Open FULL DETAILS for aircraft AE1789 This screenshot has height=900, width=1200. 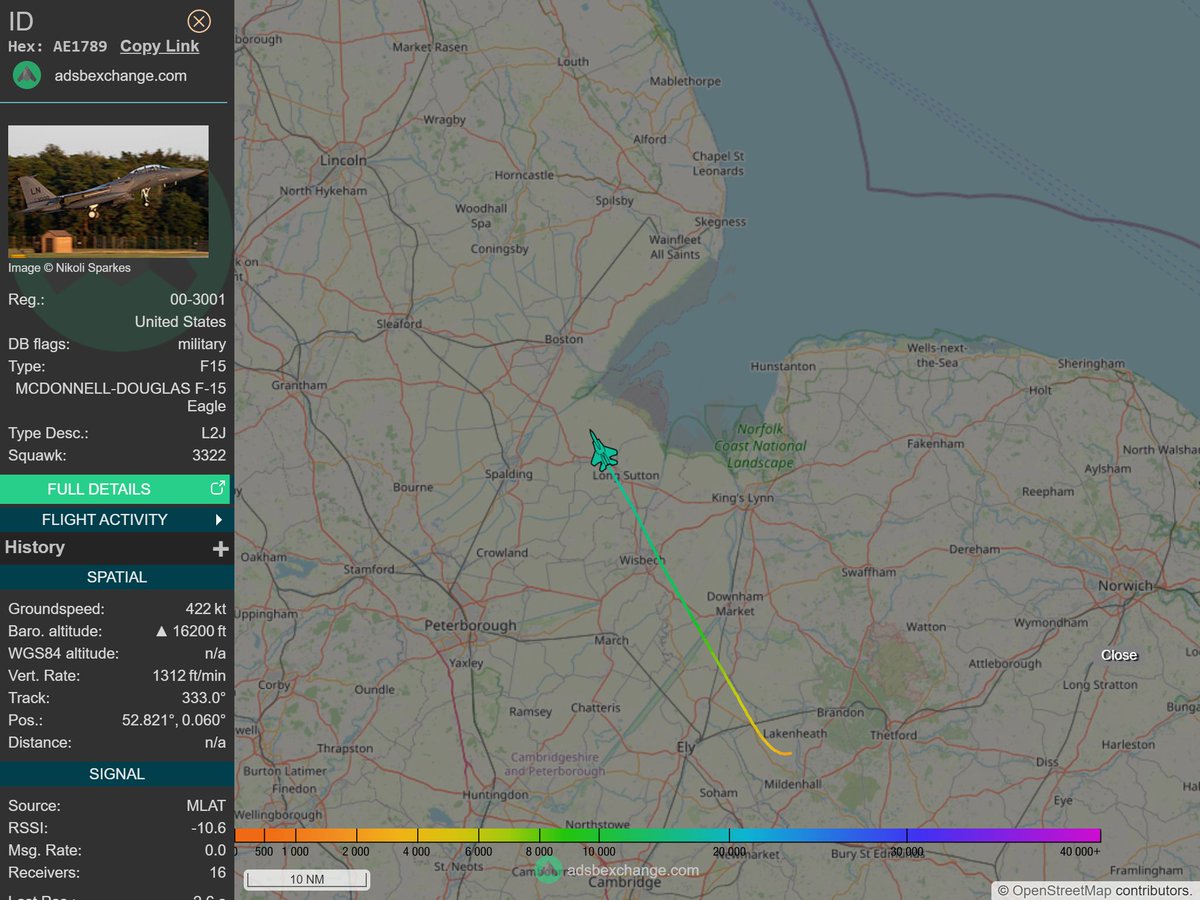(100, 489)
